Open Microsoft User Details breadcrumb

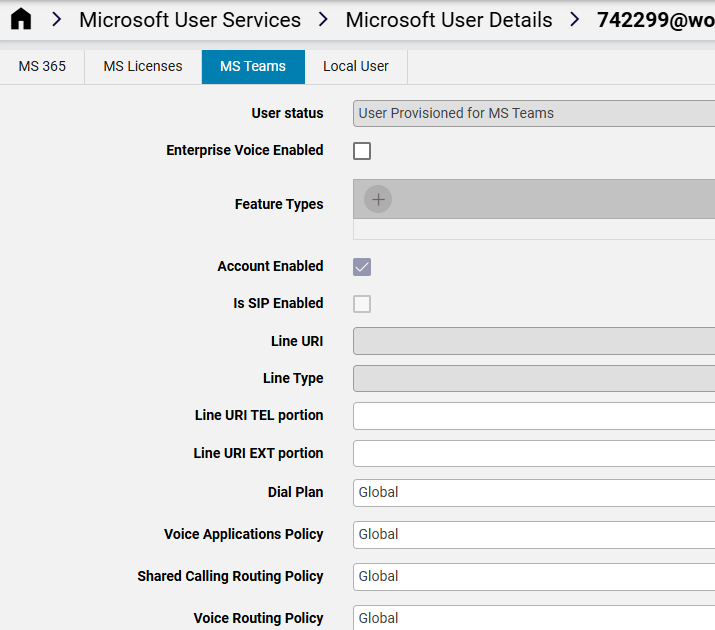tap(449, 20)
